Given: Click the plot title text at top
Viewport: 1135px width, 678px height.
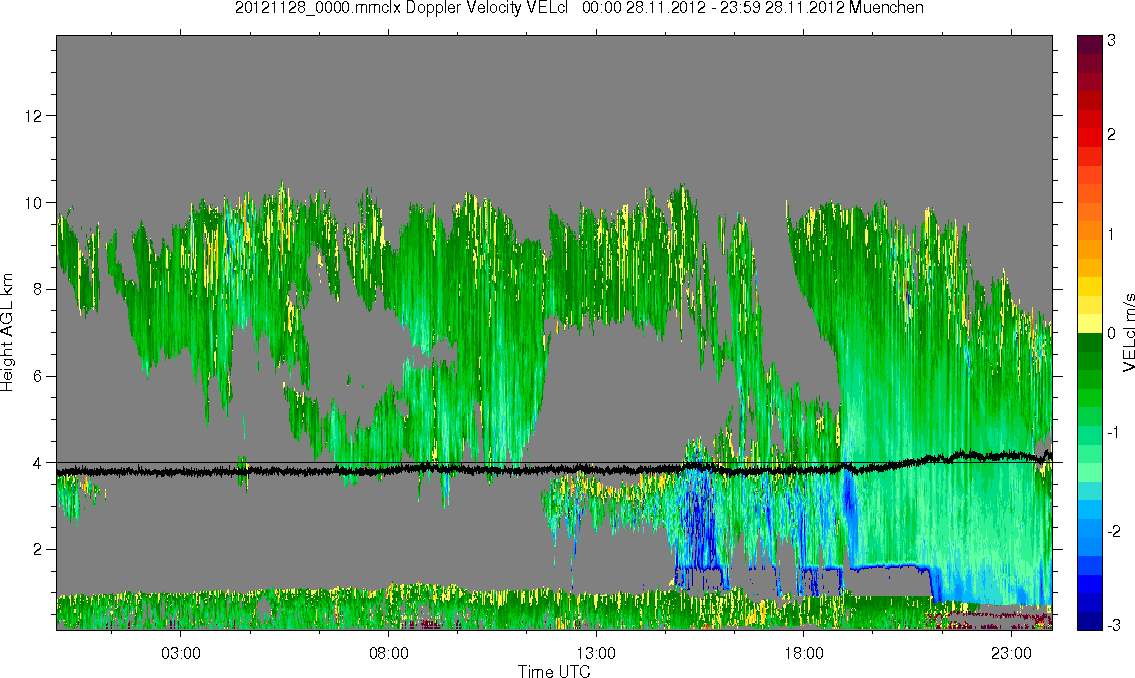Looking at the screenshot, I should pyautogui.click(x=579, y=8).
